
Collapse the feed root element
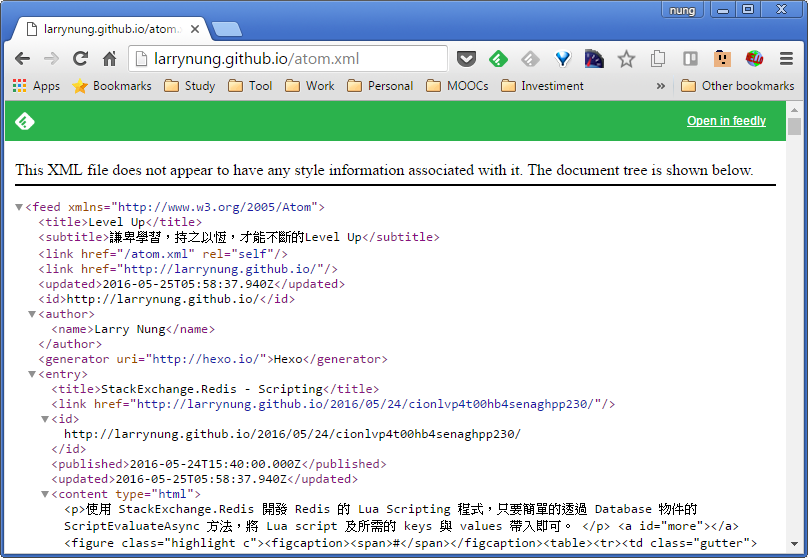tap(19, 207)
